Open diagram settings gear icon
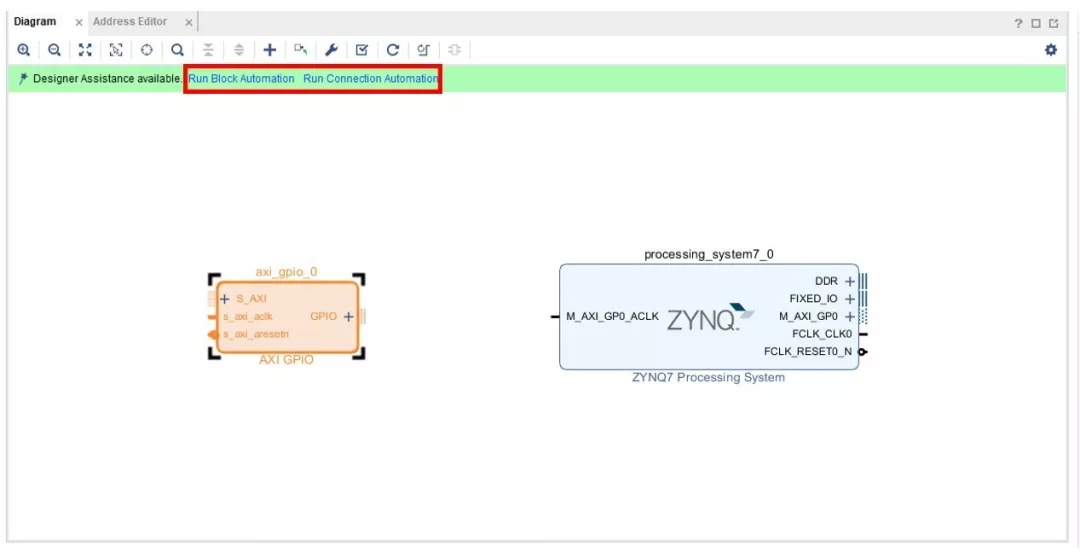 [1050, 50]
